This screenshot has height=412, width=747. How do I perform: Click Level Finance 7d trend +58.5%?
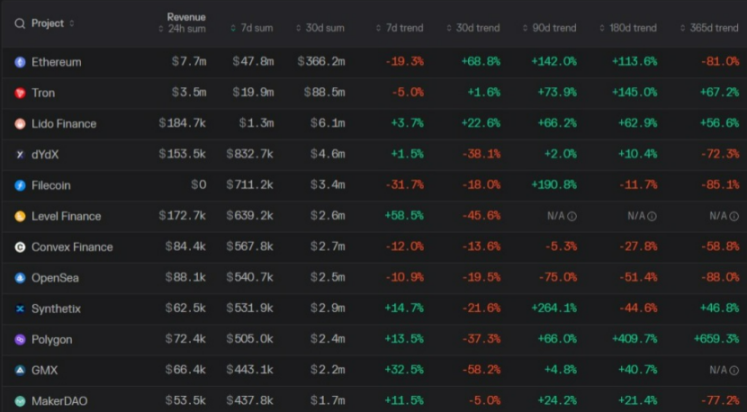[x=404, y=216]
